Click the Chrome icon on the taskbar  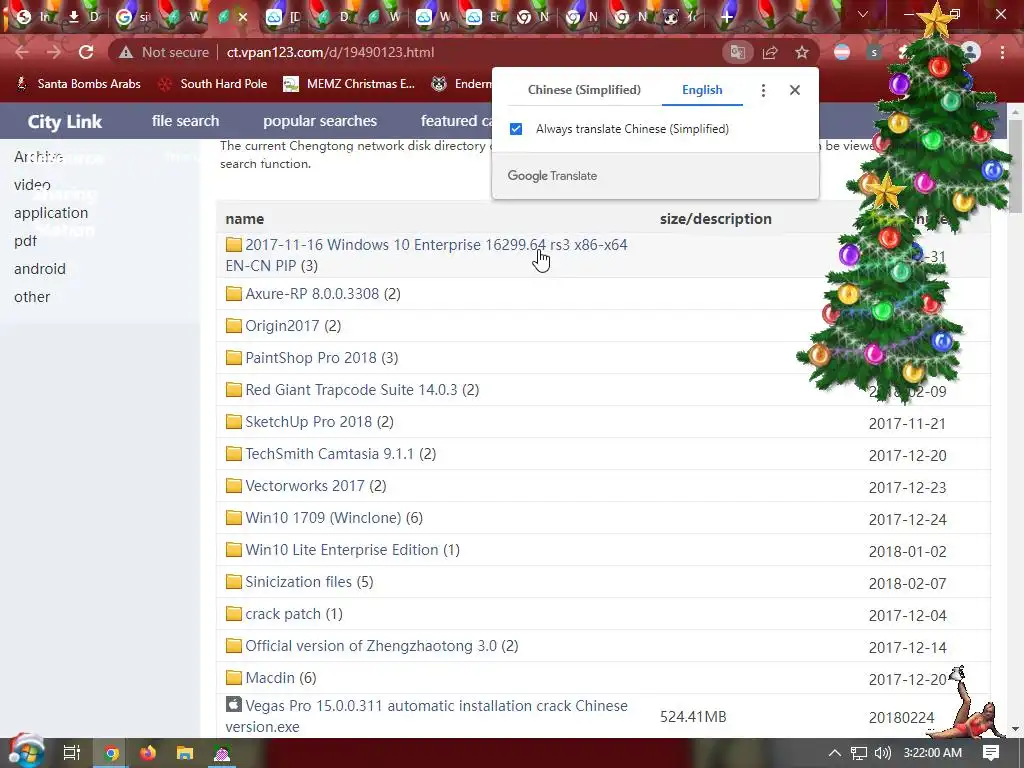pyautogui.click(x=112, y=753)
